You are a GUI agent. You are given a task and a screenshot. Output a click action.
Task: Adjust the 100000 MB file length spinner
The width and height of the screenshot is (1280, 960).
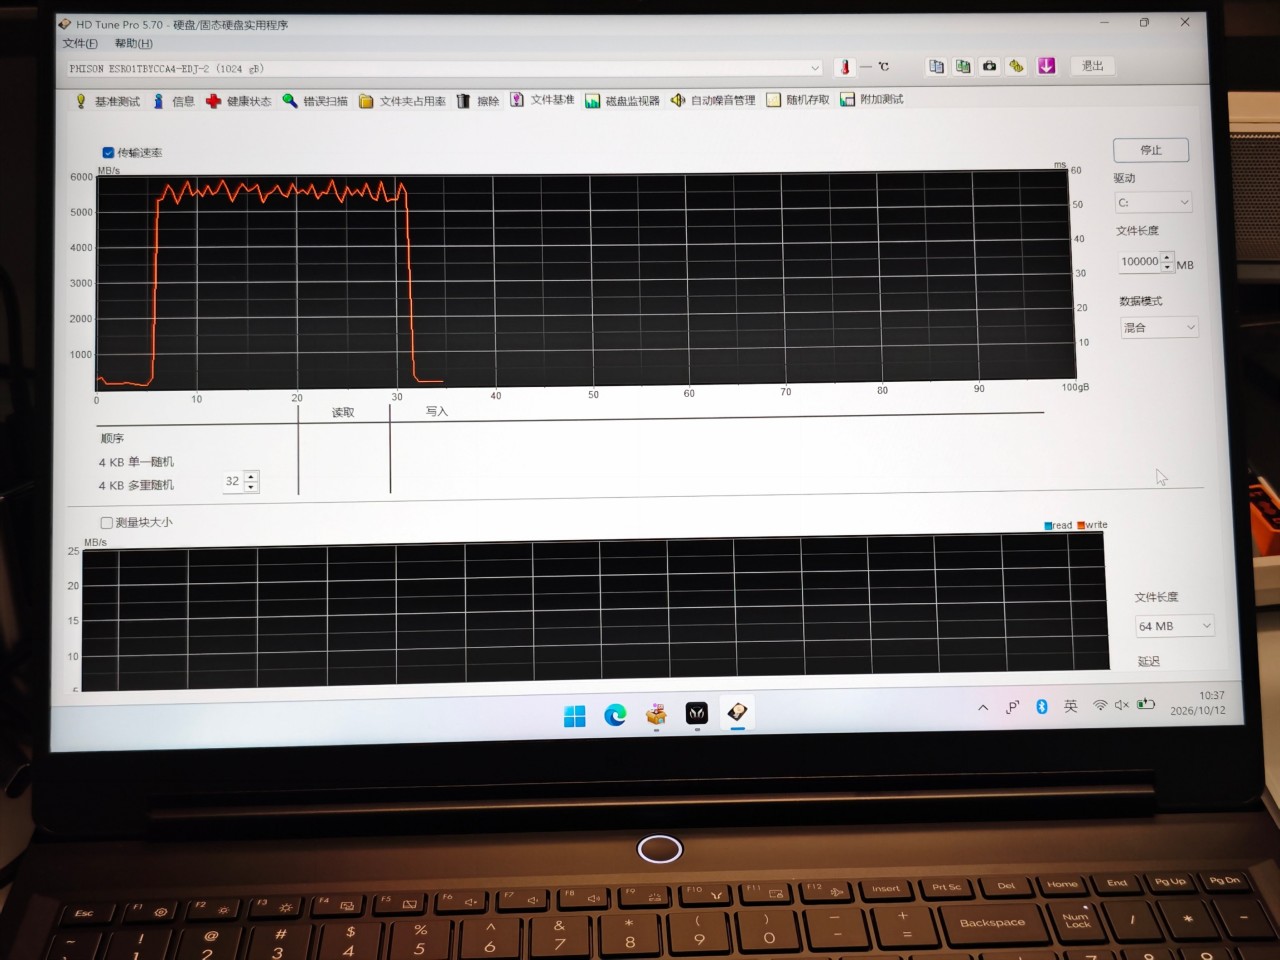1167,262
